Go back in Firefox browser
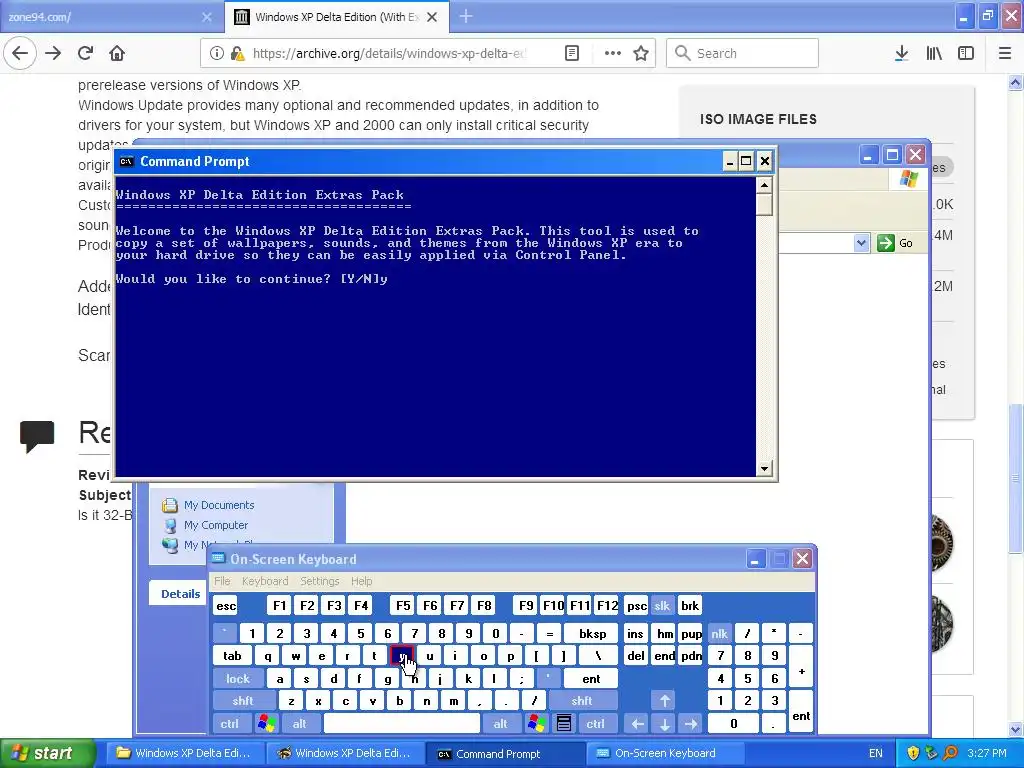Screen dimensions: 1024x768 tap(20, 53)
